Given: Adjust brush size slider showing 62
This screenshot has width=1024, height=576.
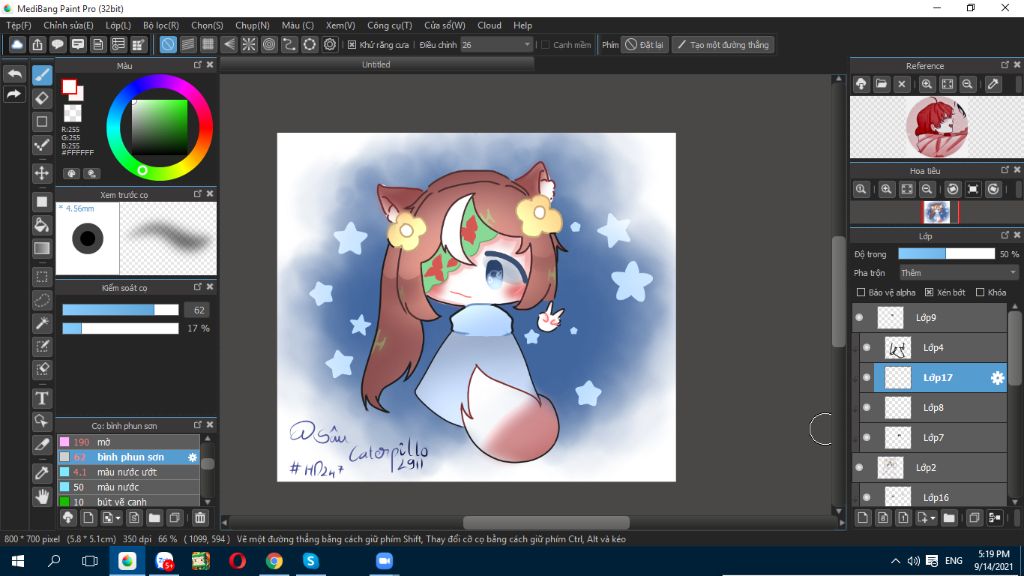Looking at the screenshot, I should (120, 310).
